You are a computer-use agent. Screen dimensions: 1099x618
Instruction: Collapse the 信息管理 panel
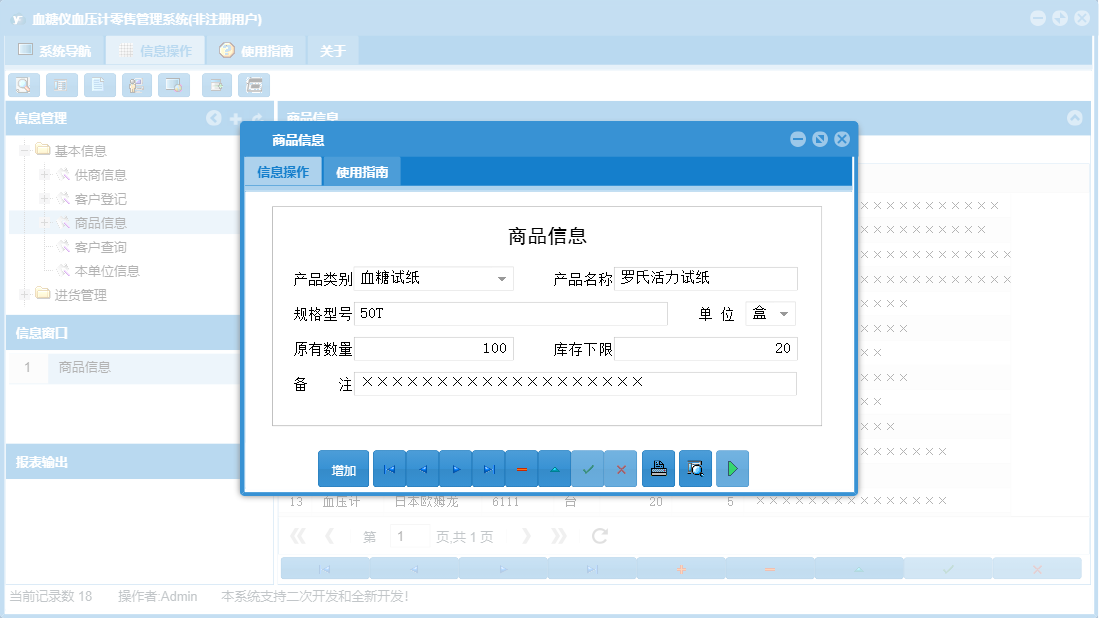click(214, 118)
